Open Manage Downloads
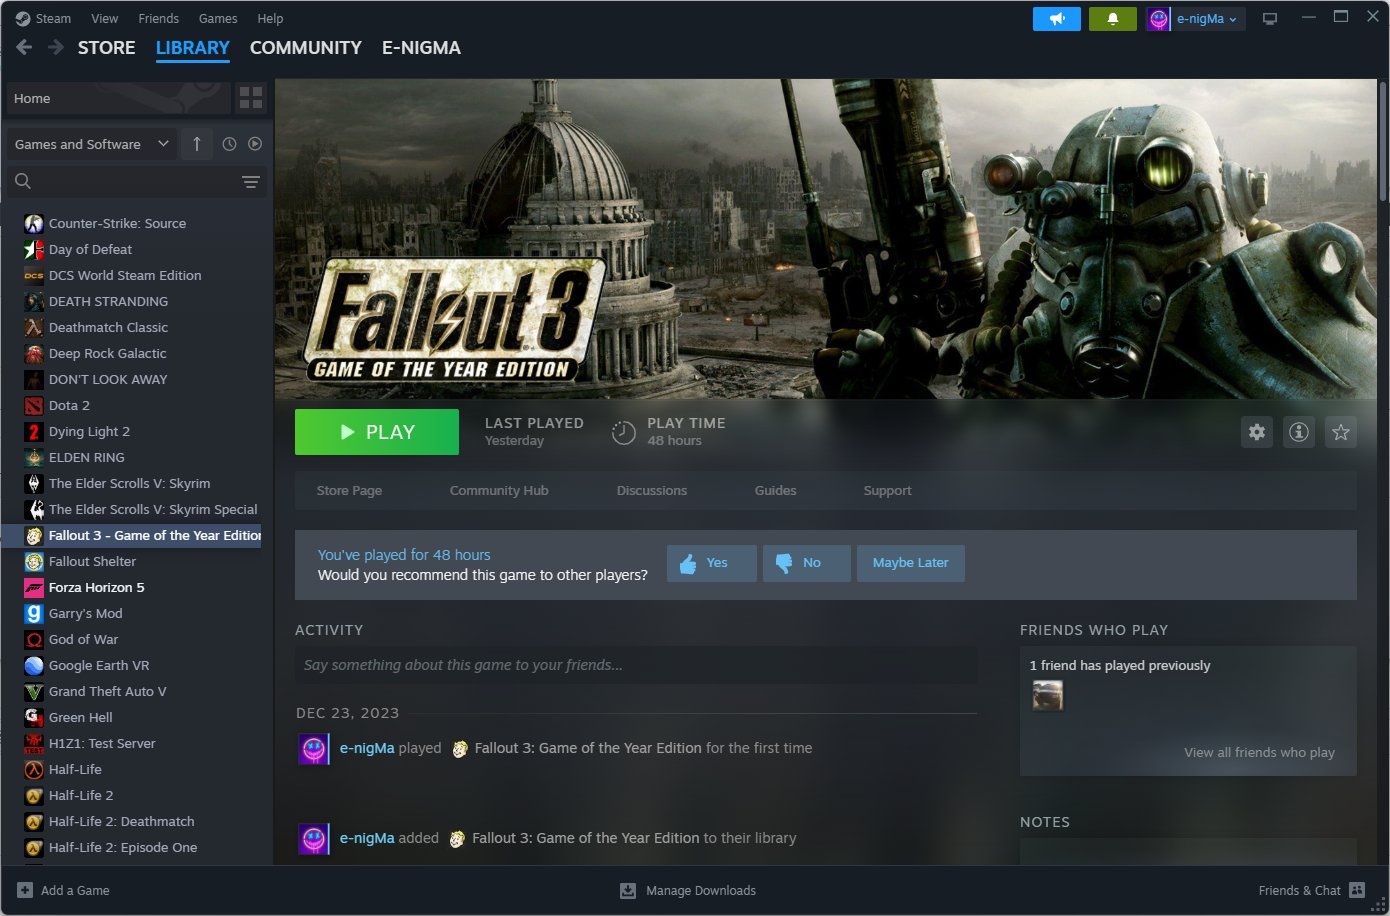This screenshot has width=1390, height=916. [688, 890]
